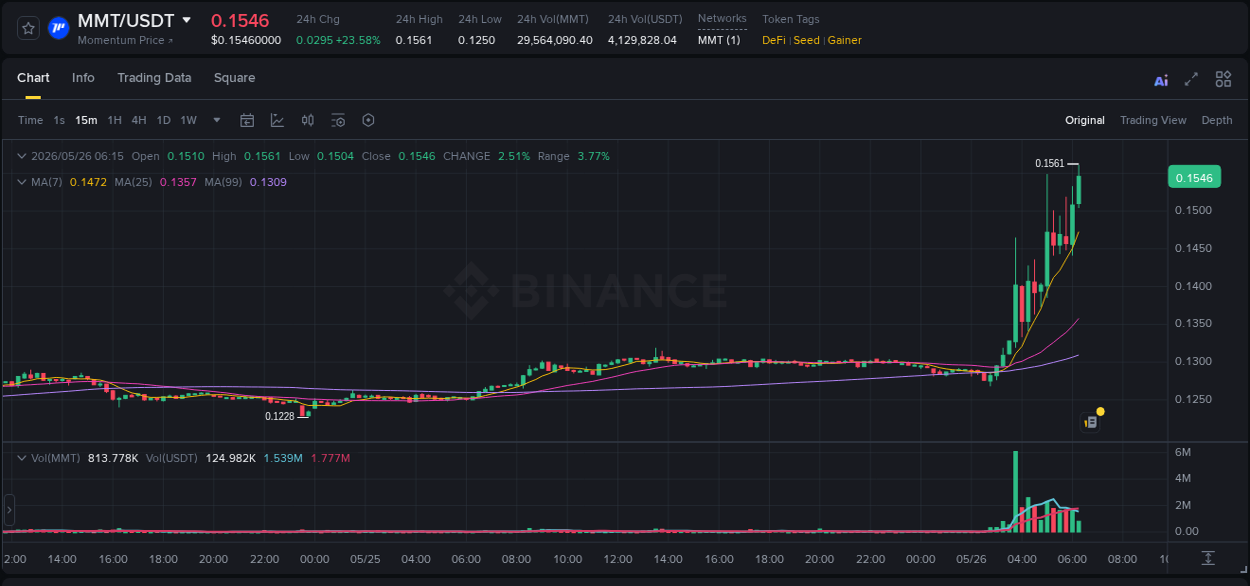Viewport: 1250px width, 586px height.
Task: Expand the more intervals dropdown arrow
Action: click(x=217, y=120)
